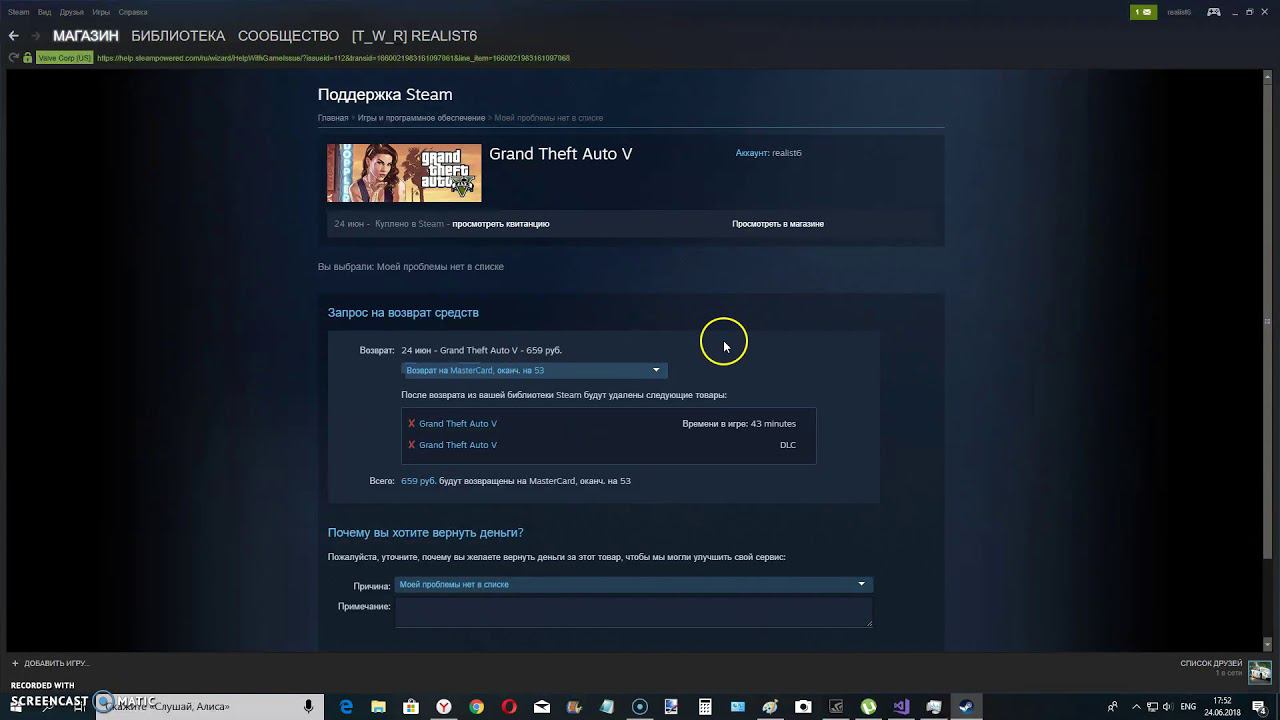The width and height of the screenshot is (1280, 720).
Task: Open the Вид menu
Action: [44, 12]
